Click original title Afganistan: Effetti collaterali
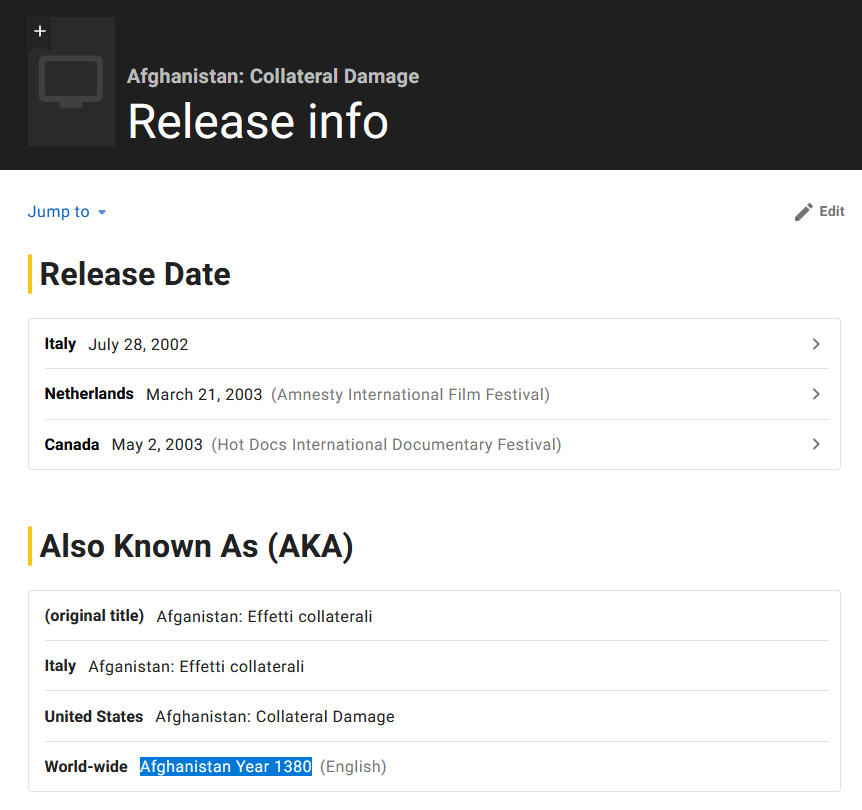The height and width of the screenshot is (810, 862). tap(264, 616)
